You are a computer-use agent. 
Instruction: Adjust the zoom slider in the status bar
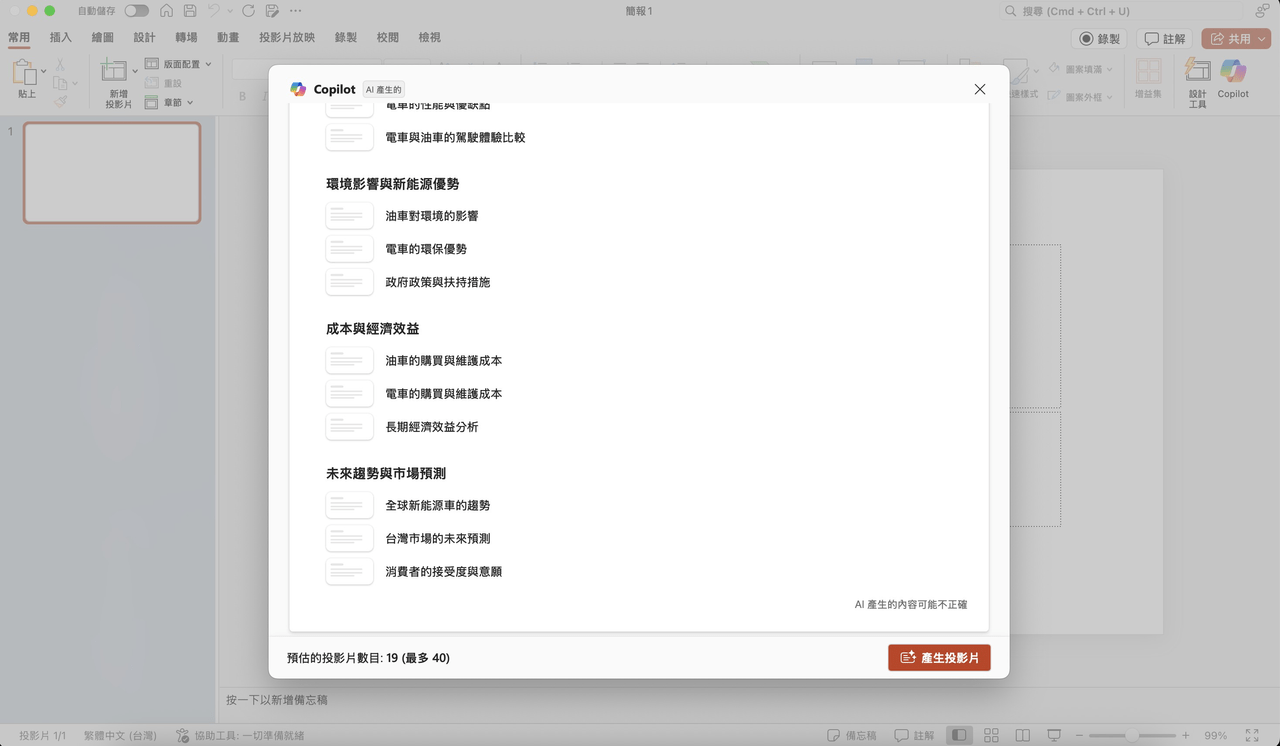[x=1133, y=735]
